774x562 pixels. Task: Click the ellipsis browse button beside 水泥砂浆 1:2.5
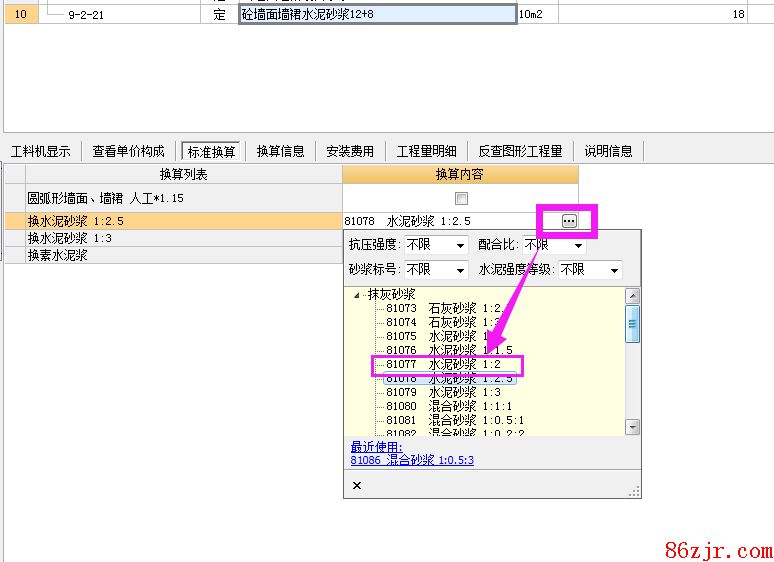[568, 221]
